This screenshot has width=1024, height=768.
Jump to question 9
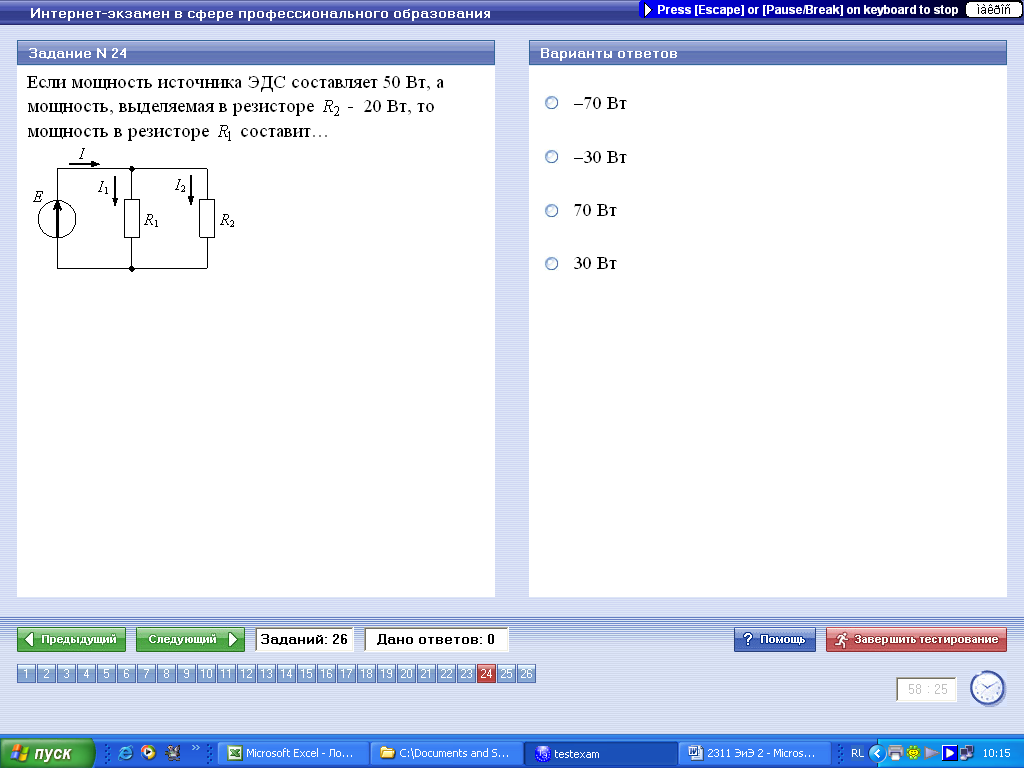click(186, 673)
